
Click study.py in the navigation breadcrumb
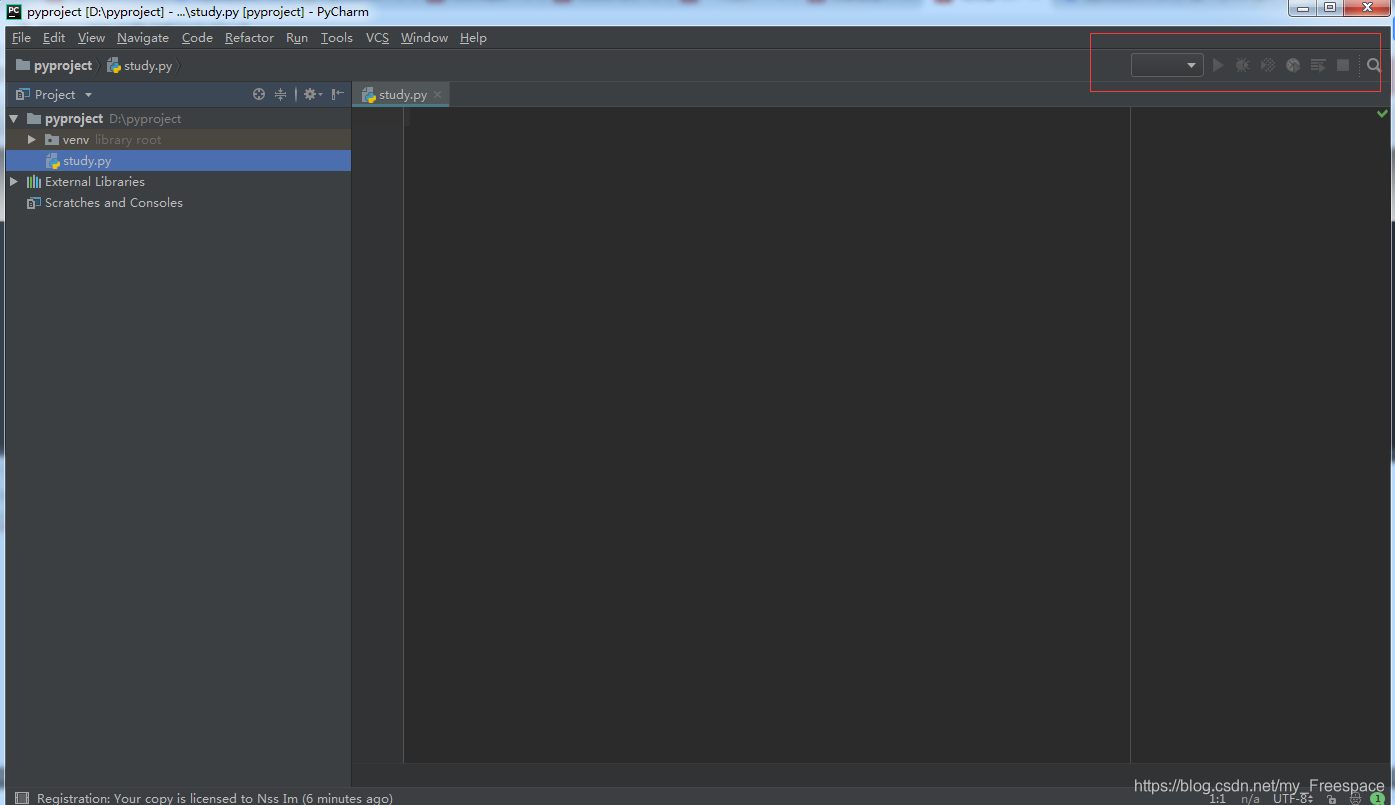(x=139, y=65)
